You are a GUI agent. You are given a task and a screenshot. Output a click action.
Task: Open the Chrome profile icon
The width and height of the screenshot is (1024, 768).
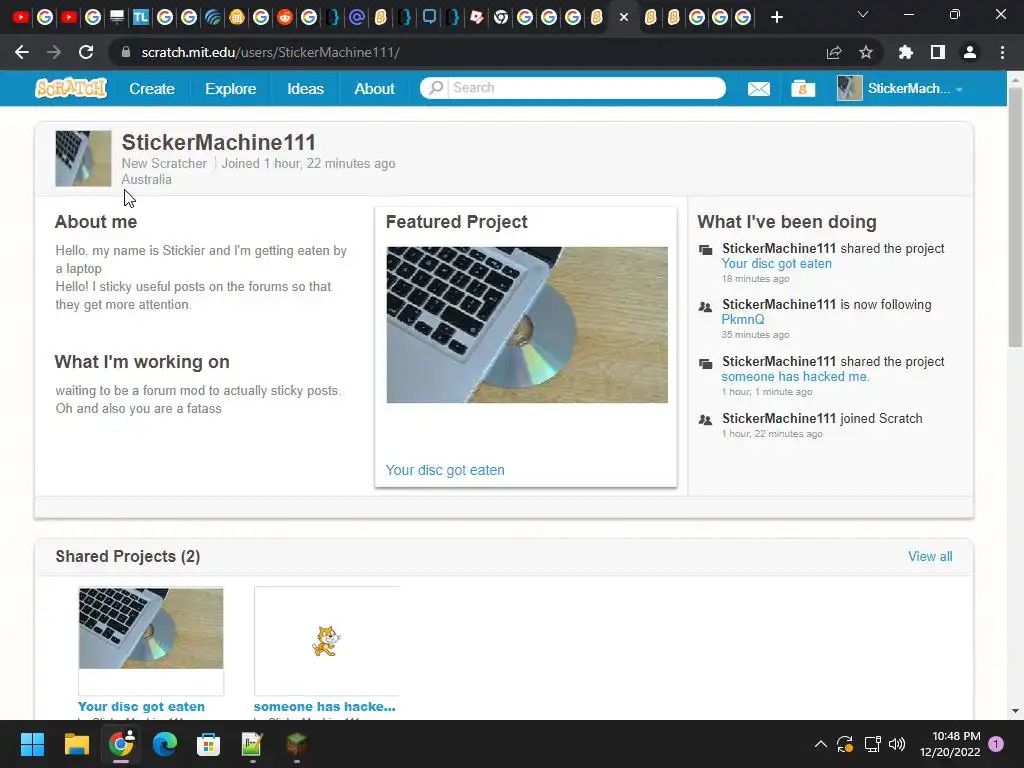click(970, 52)
